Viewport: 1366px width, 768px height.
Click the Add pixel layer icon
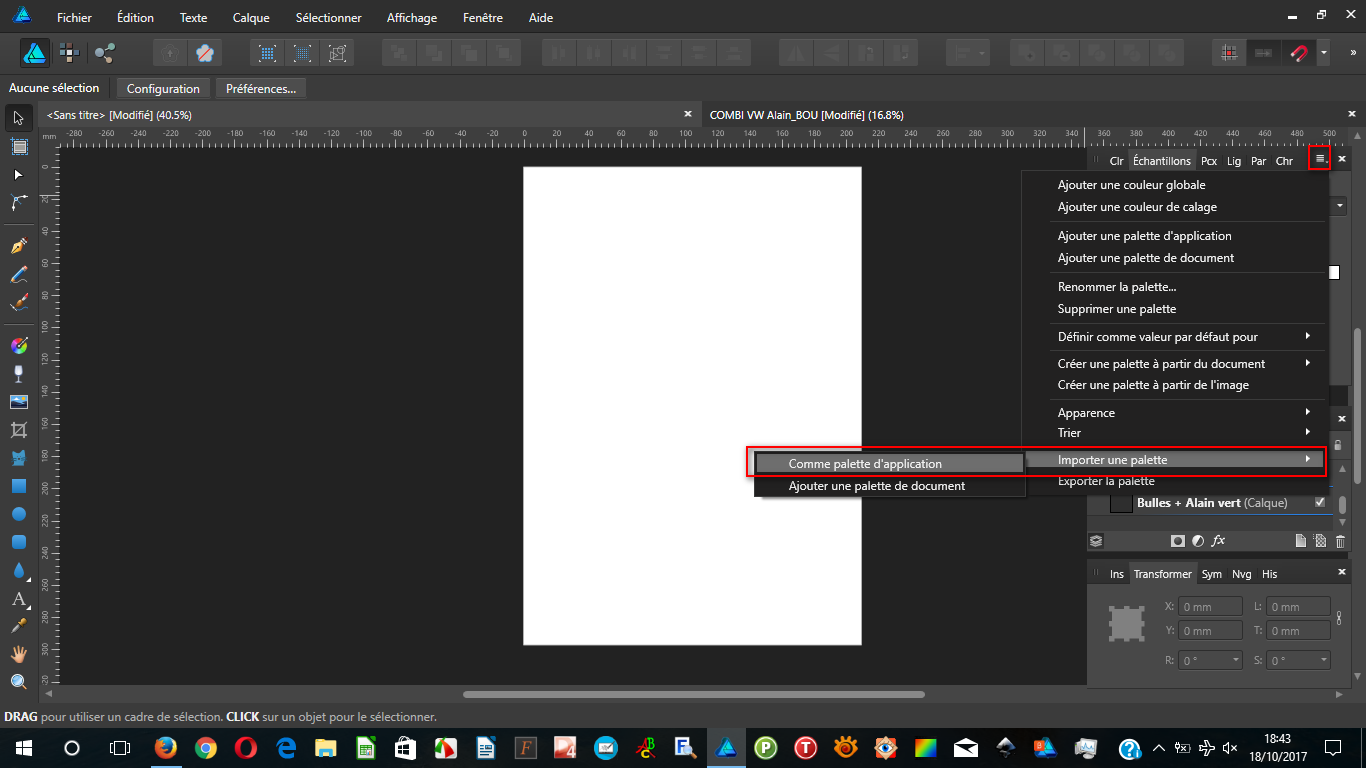[x=1320, y=541]
